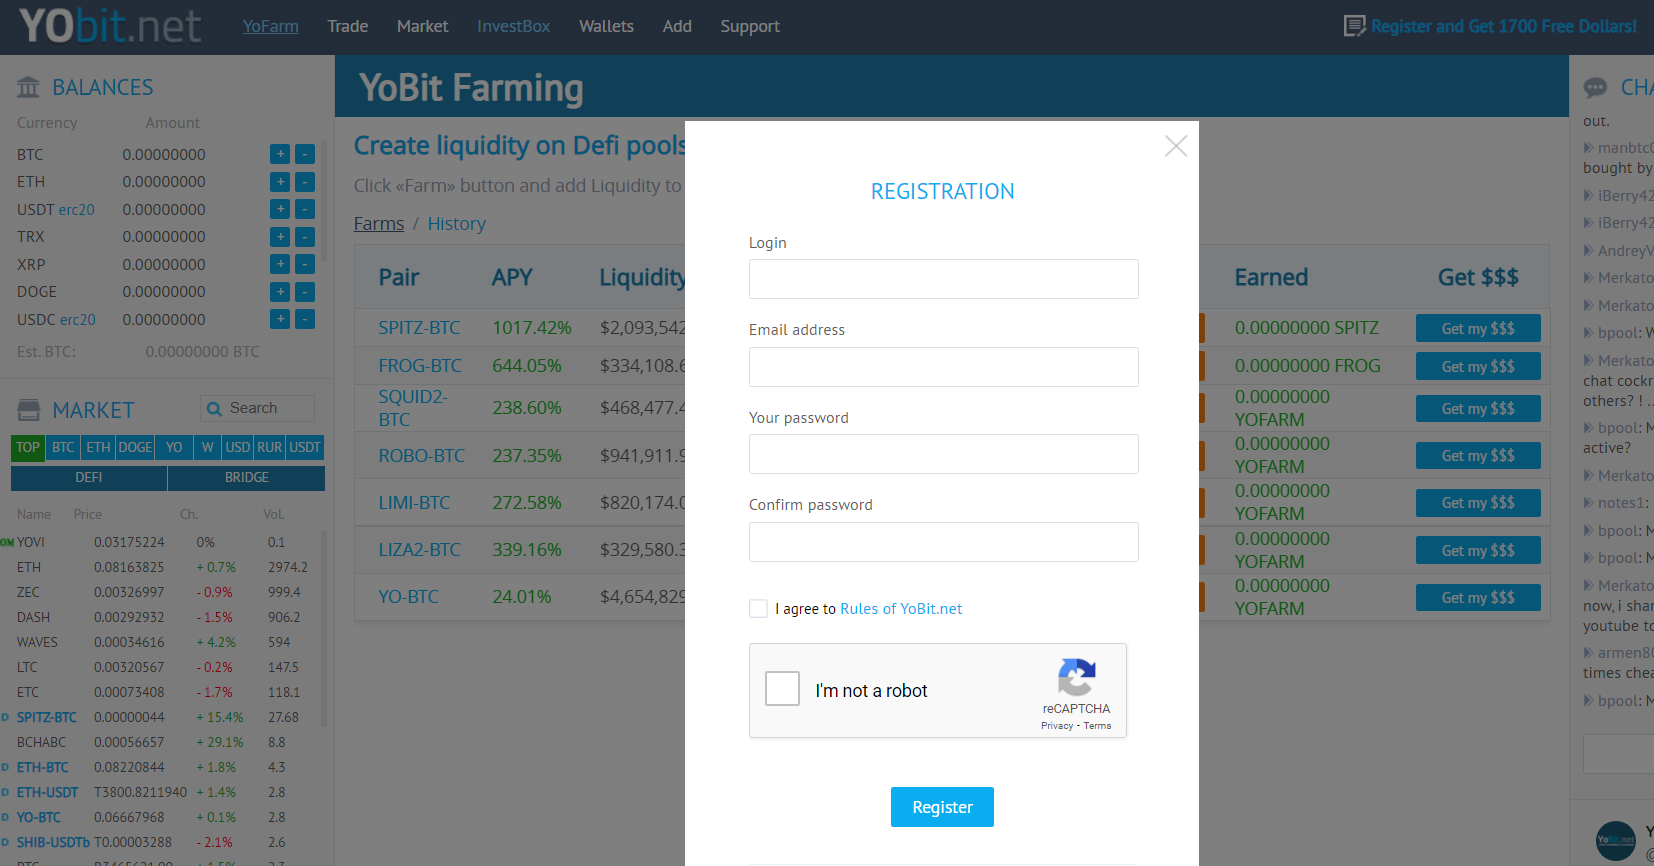Click the minus withdraw icon for ETH

pyautogui.click(x=305, y=182)
